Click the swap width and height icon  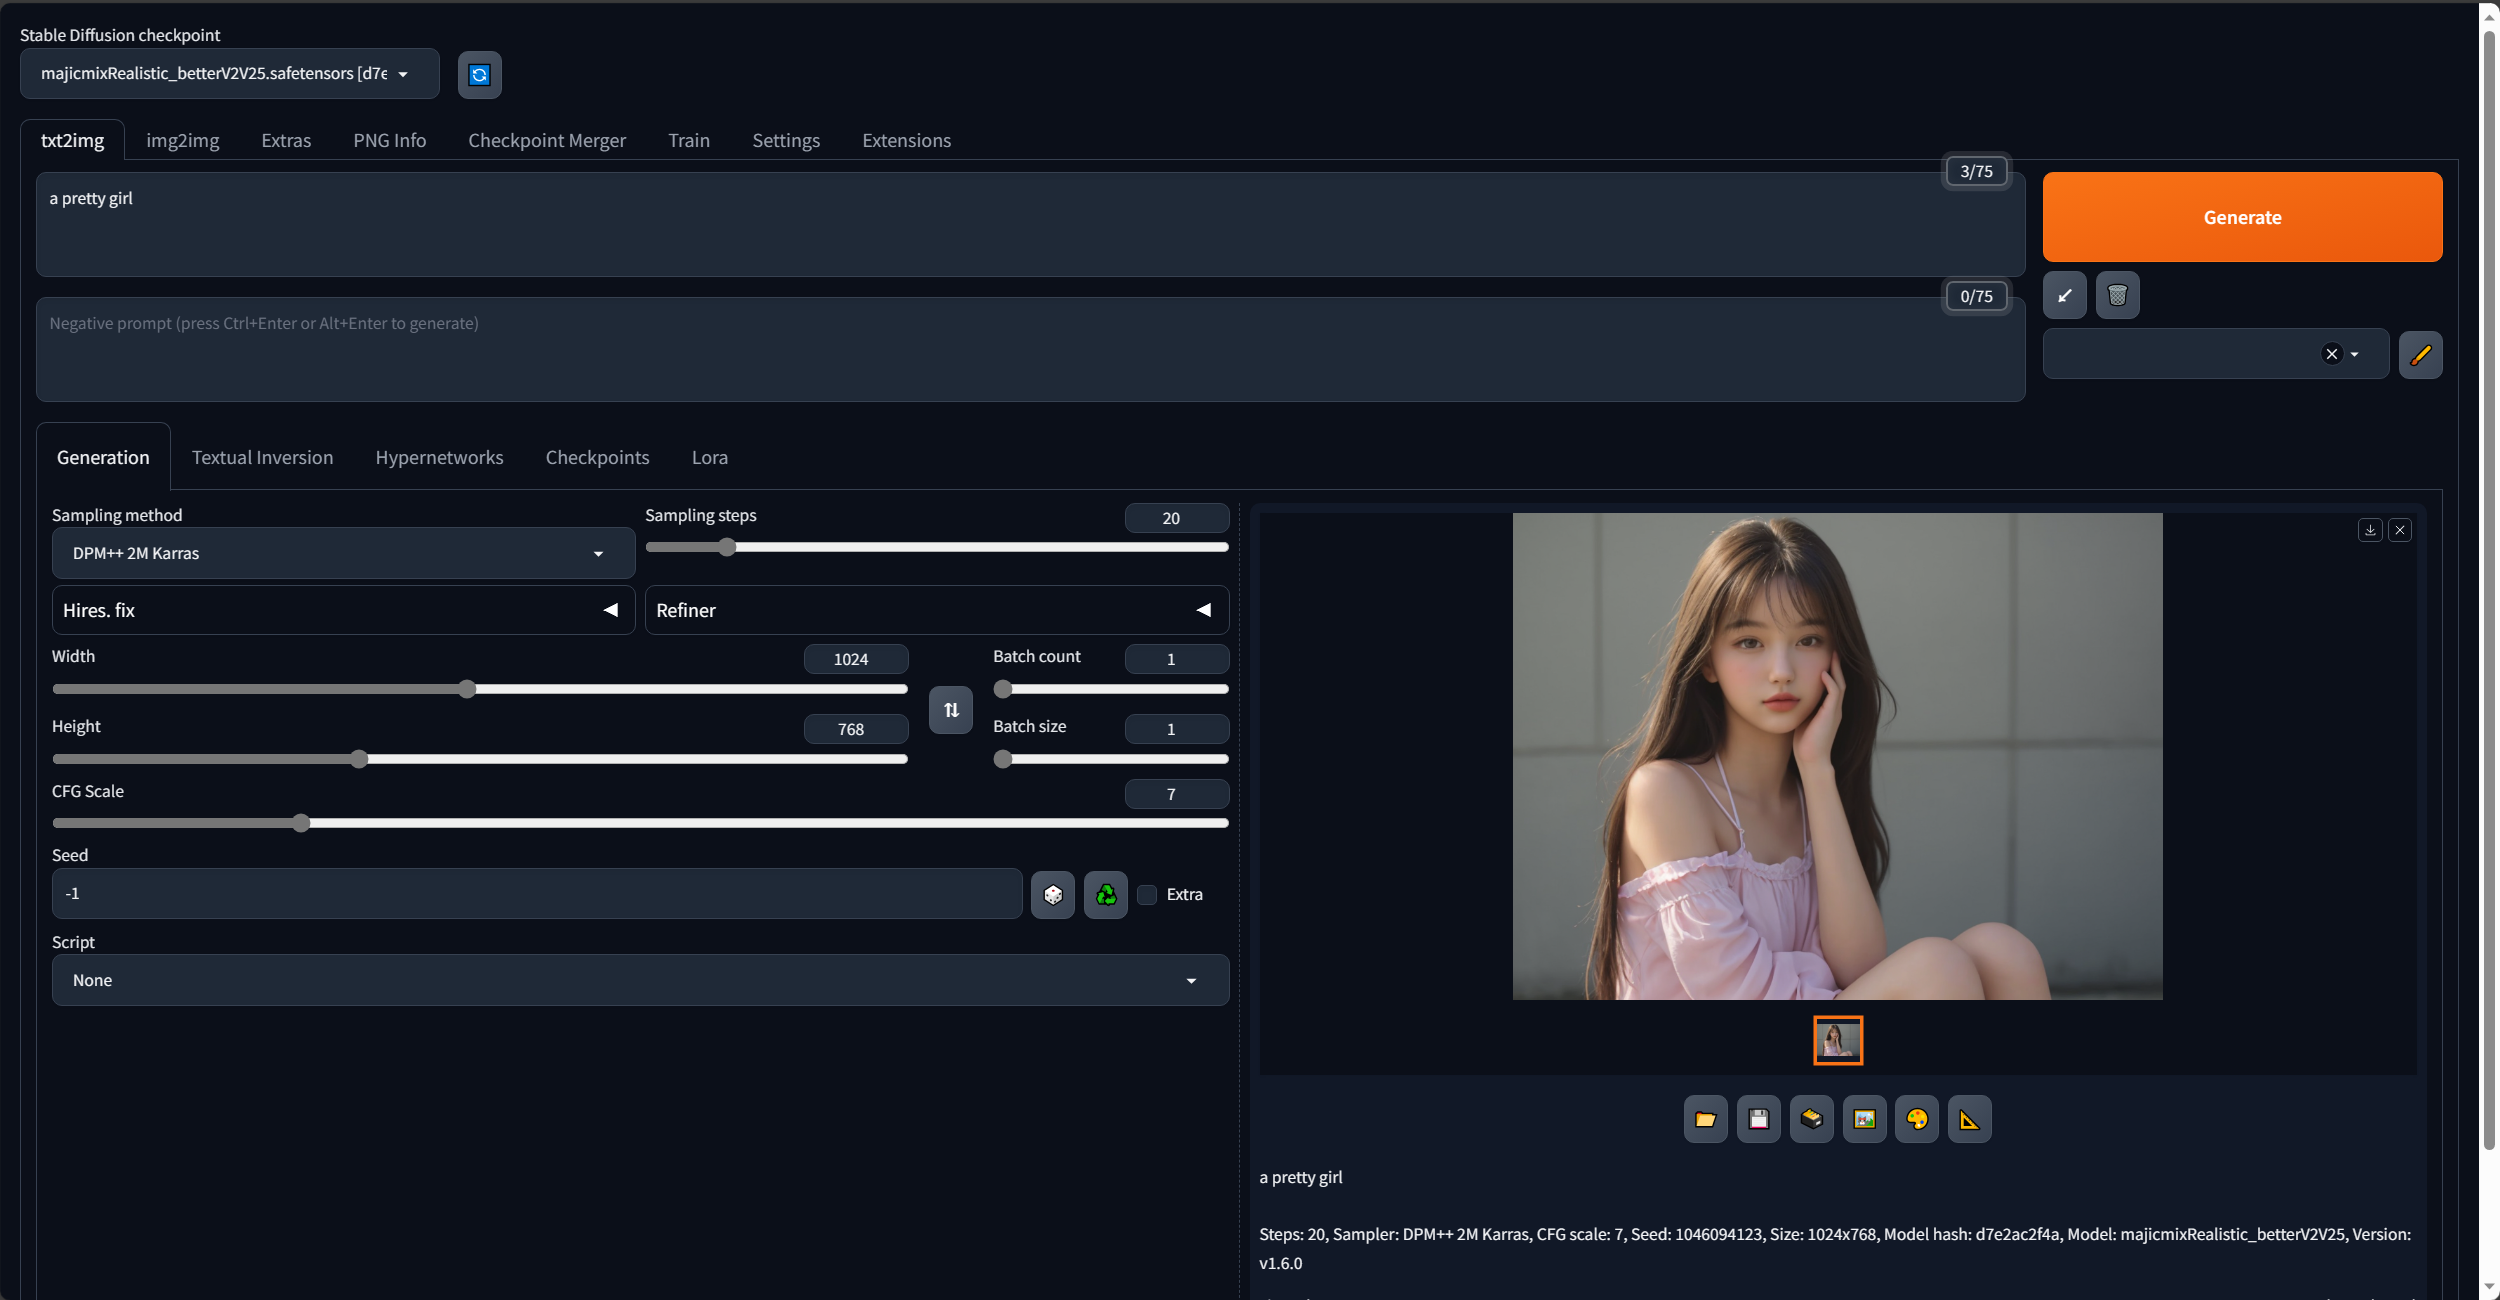coord(950,710)
